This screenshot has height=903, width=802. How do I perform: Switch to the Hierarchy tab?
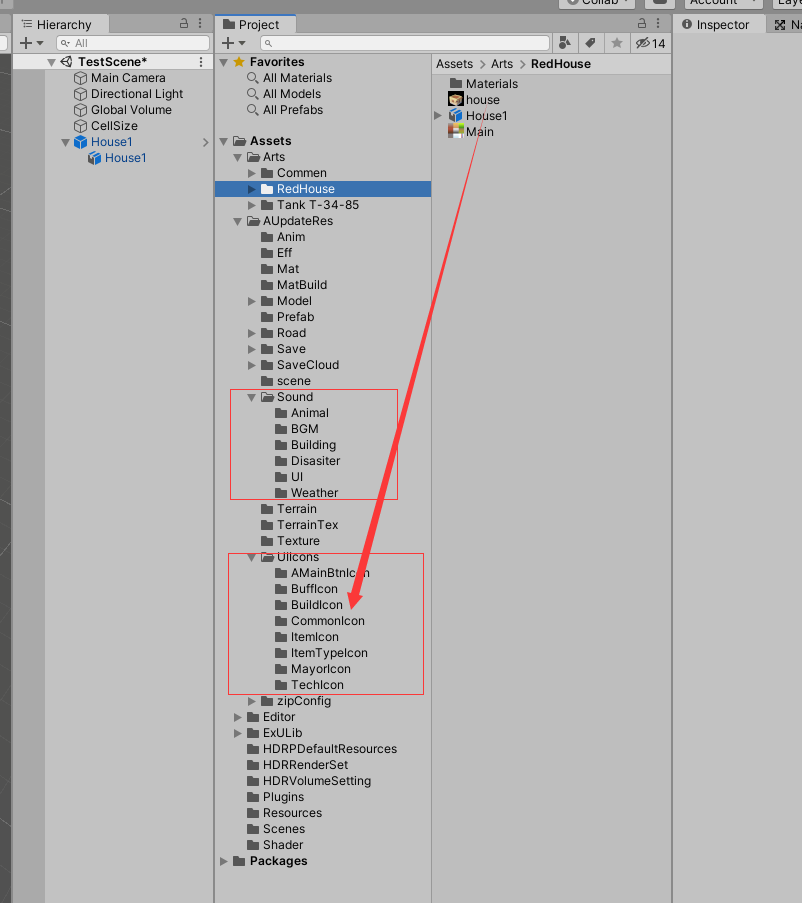61,24
